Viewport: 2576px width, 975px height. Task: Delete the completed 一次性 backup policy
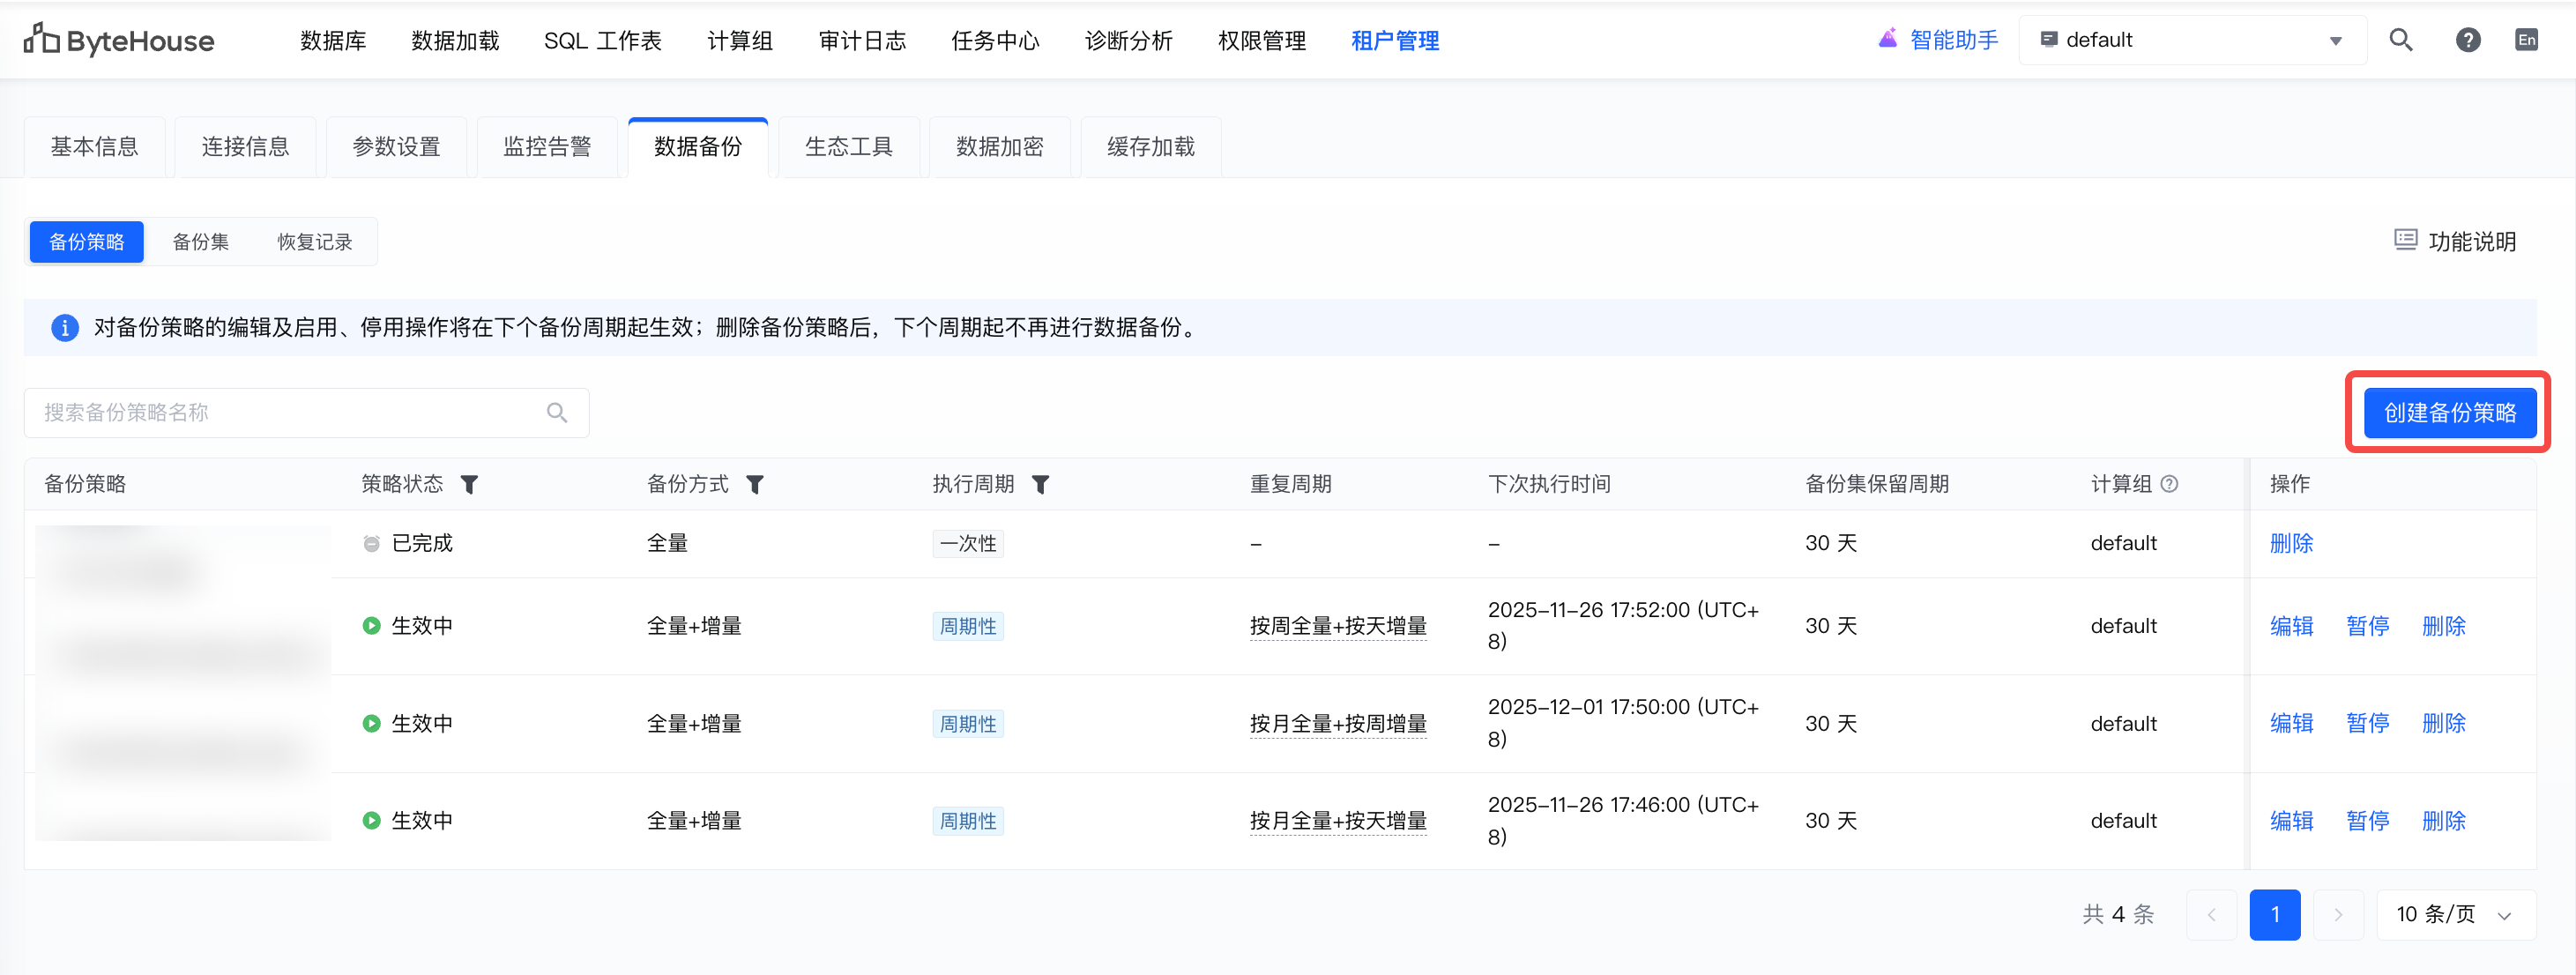(x=2291, y=543)
